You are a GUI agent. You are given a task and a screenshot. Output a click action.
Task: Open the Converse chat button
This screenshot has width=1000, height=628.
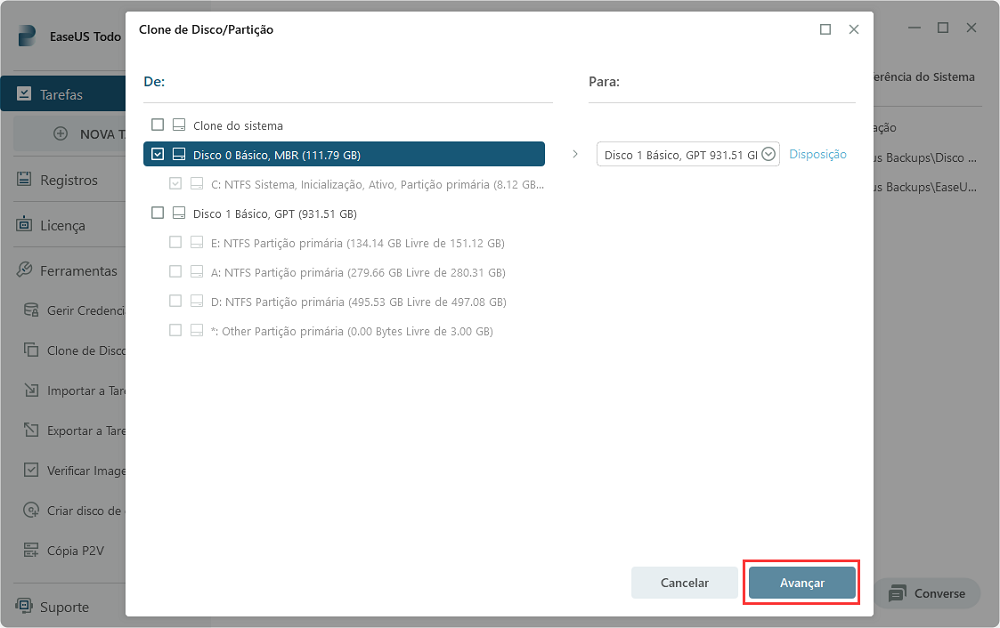click(926, 593)
